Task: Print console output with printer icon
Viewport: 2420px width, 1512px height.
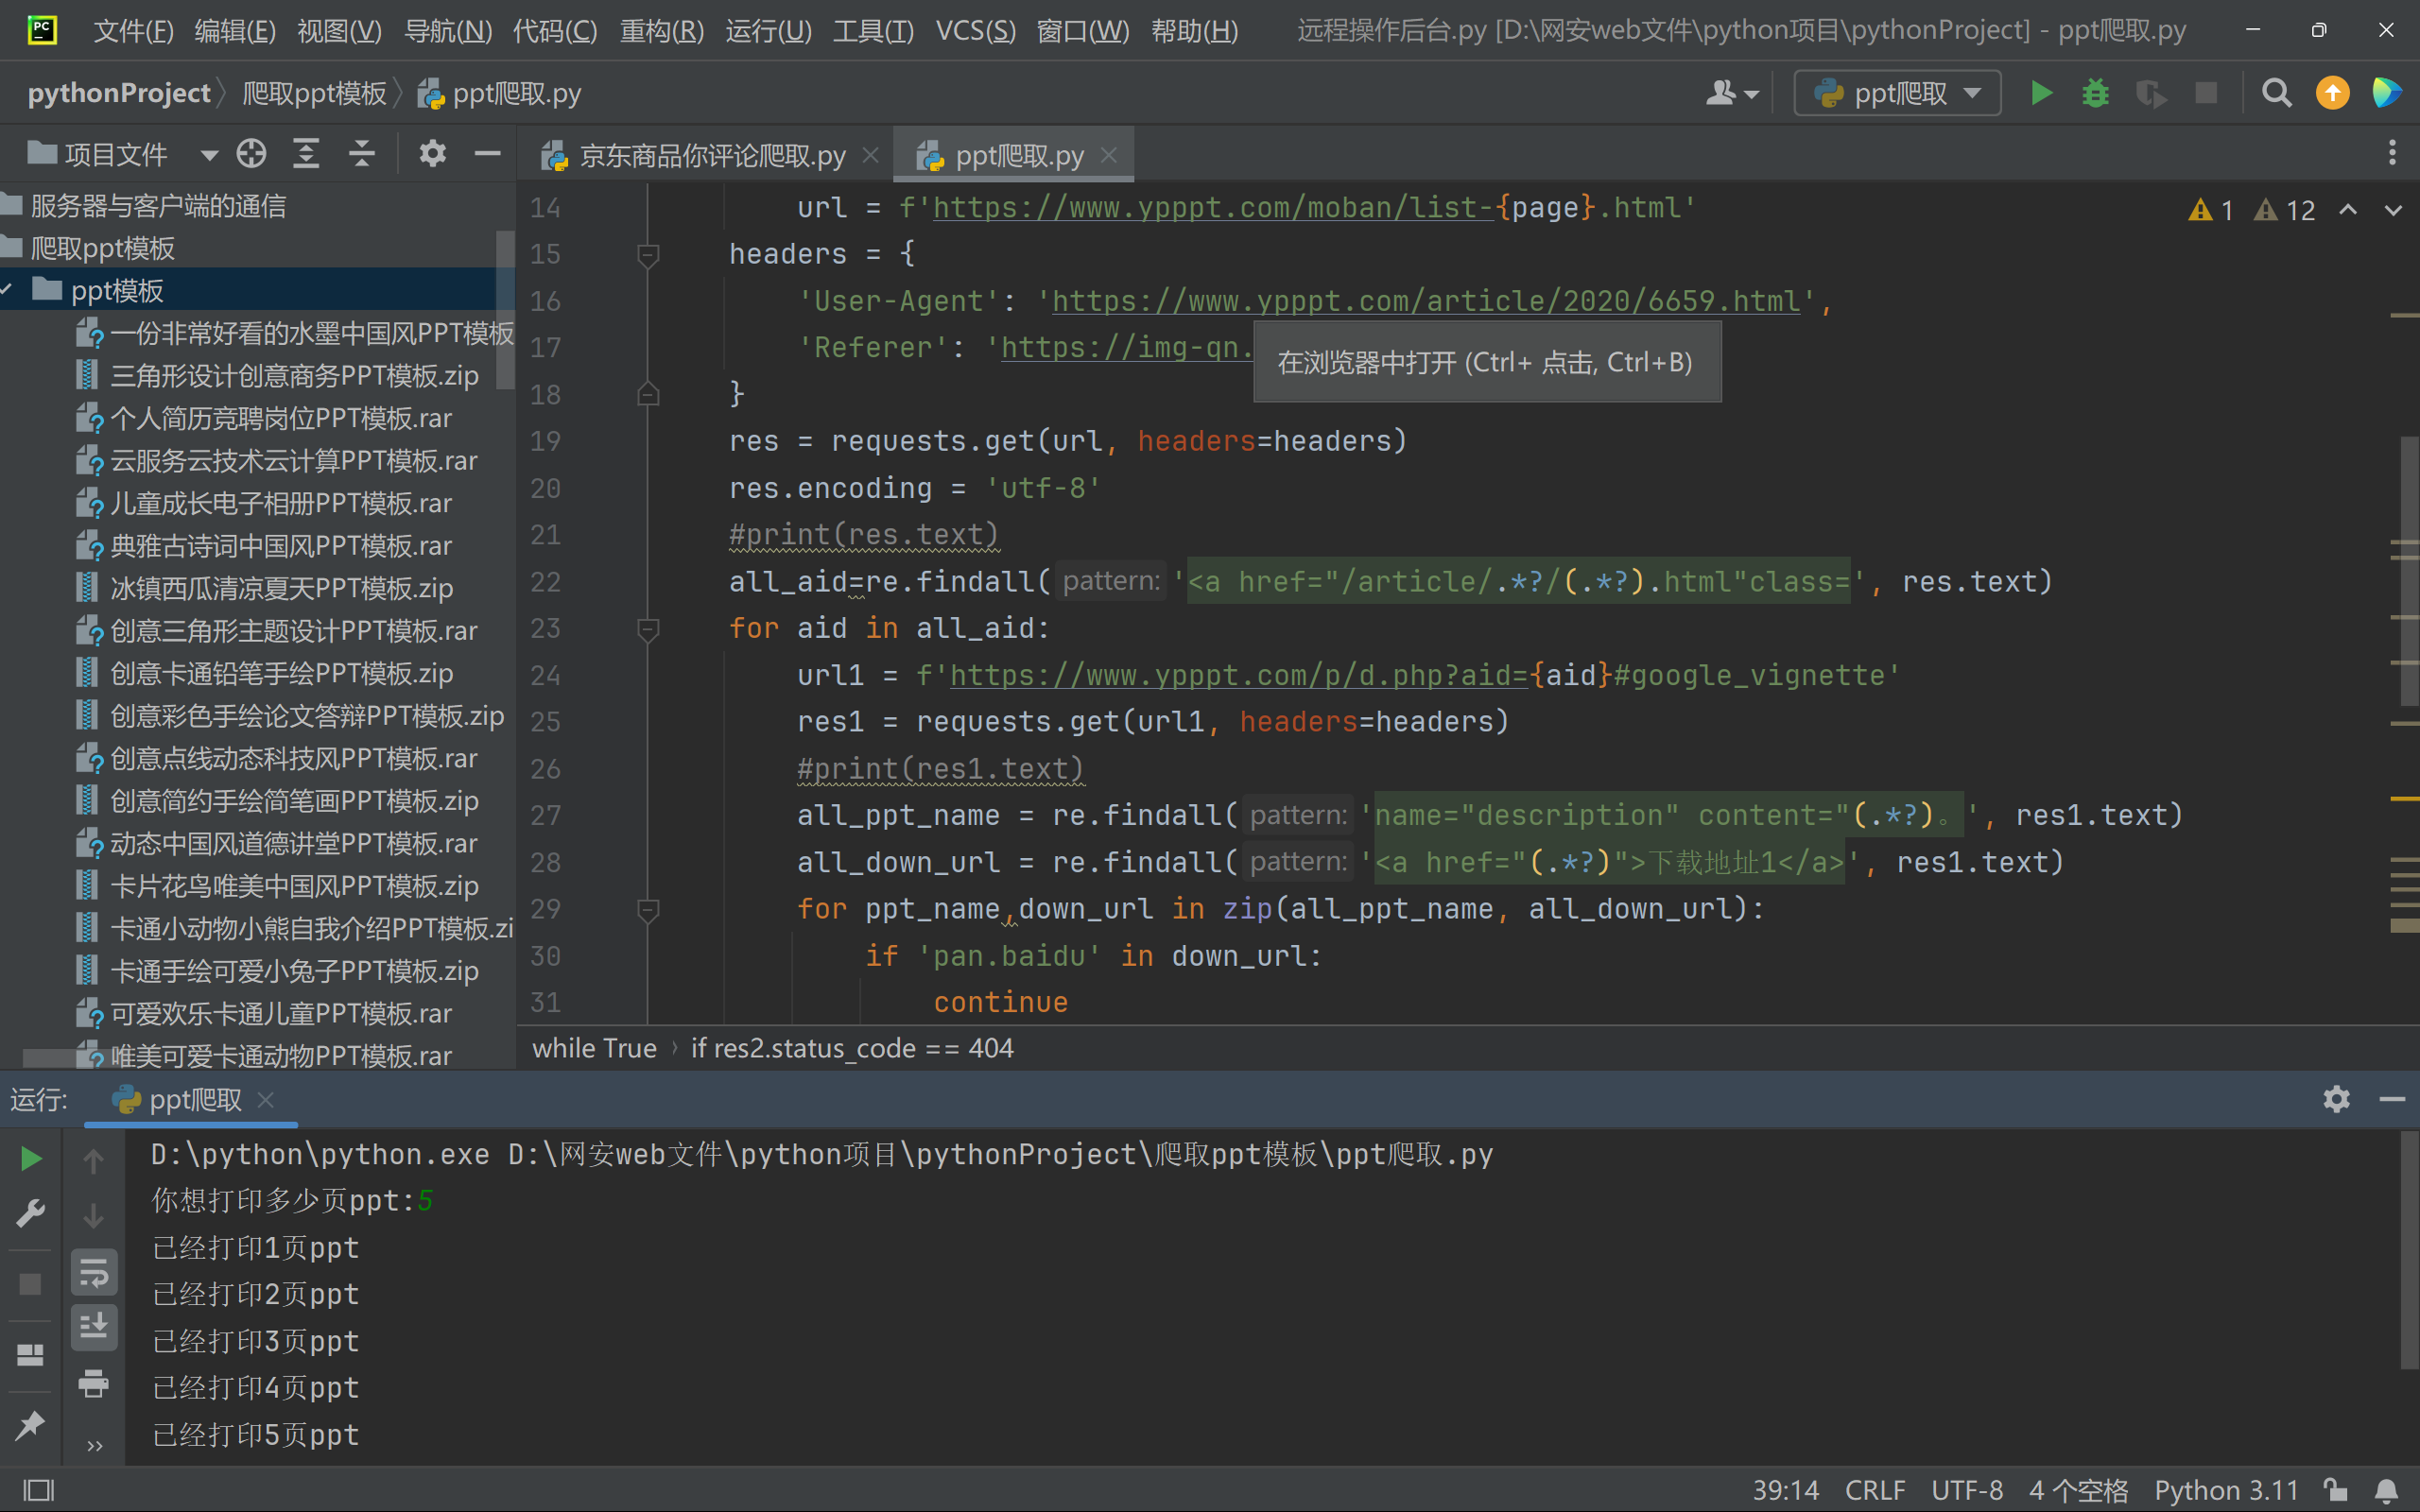Action: pyautogui.click(x=94, y=1383)
